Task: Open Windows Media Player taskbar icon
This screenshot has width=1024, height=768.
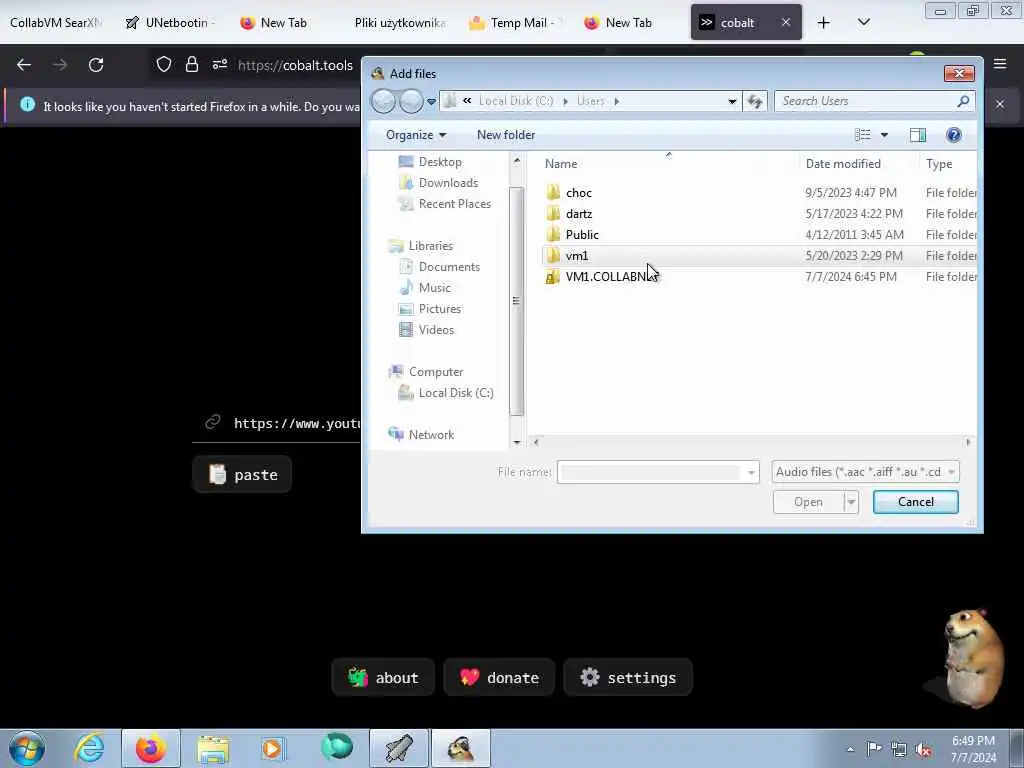Action: click(x=273, y=748)
